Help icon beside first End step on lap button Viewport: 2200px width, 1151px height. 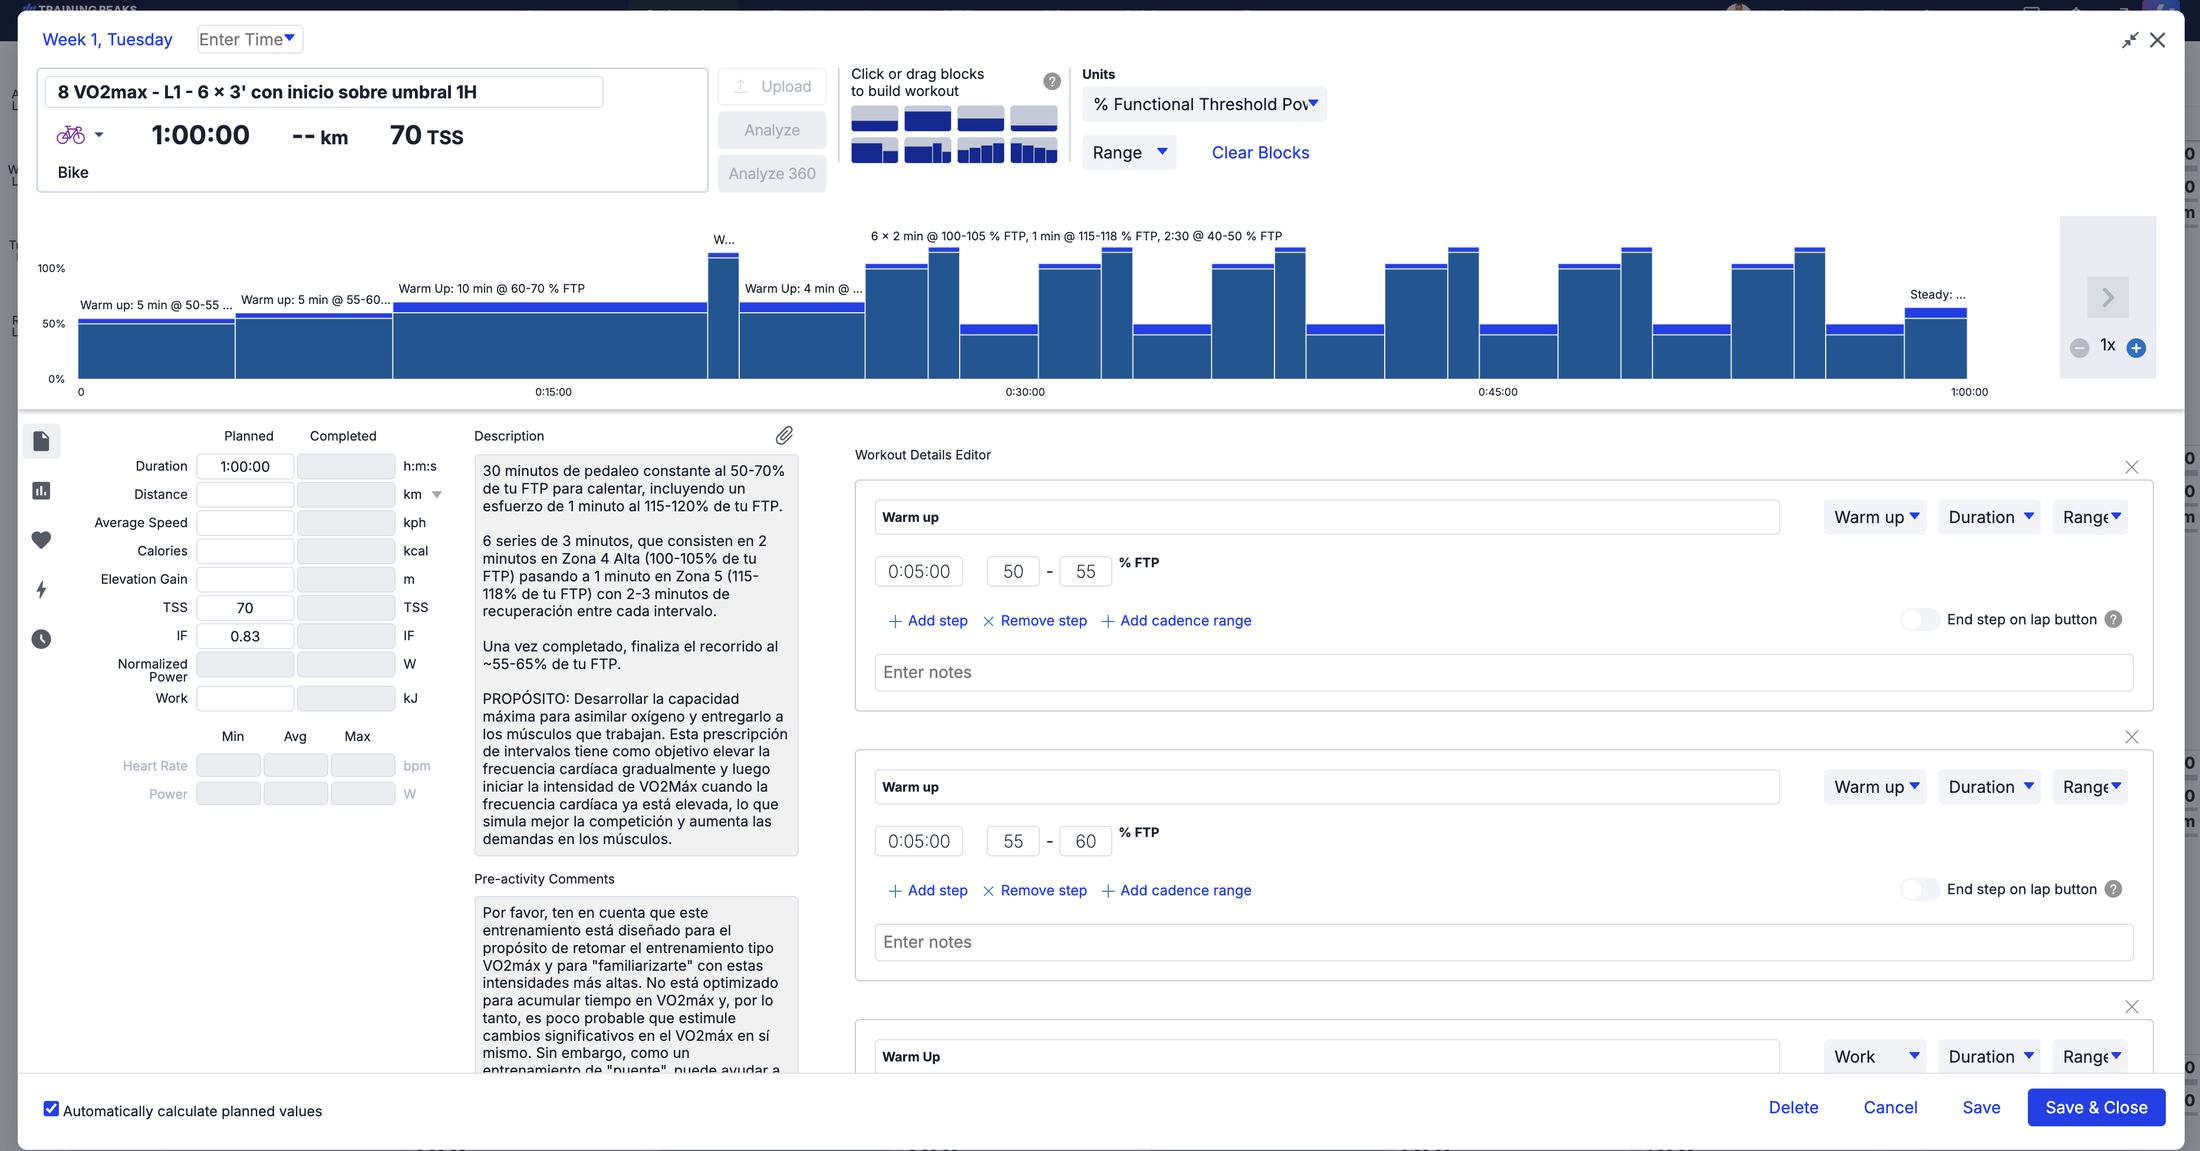tap(2113, 619)
